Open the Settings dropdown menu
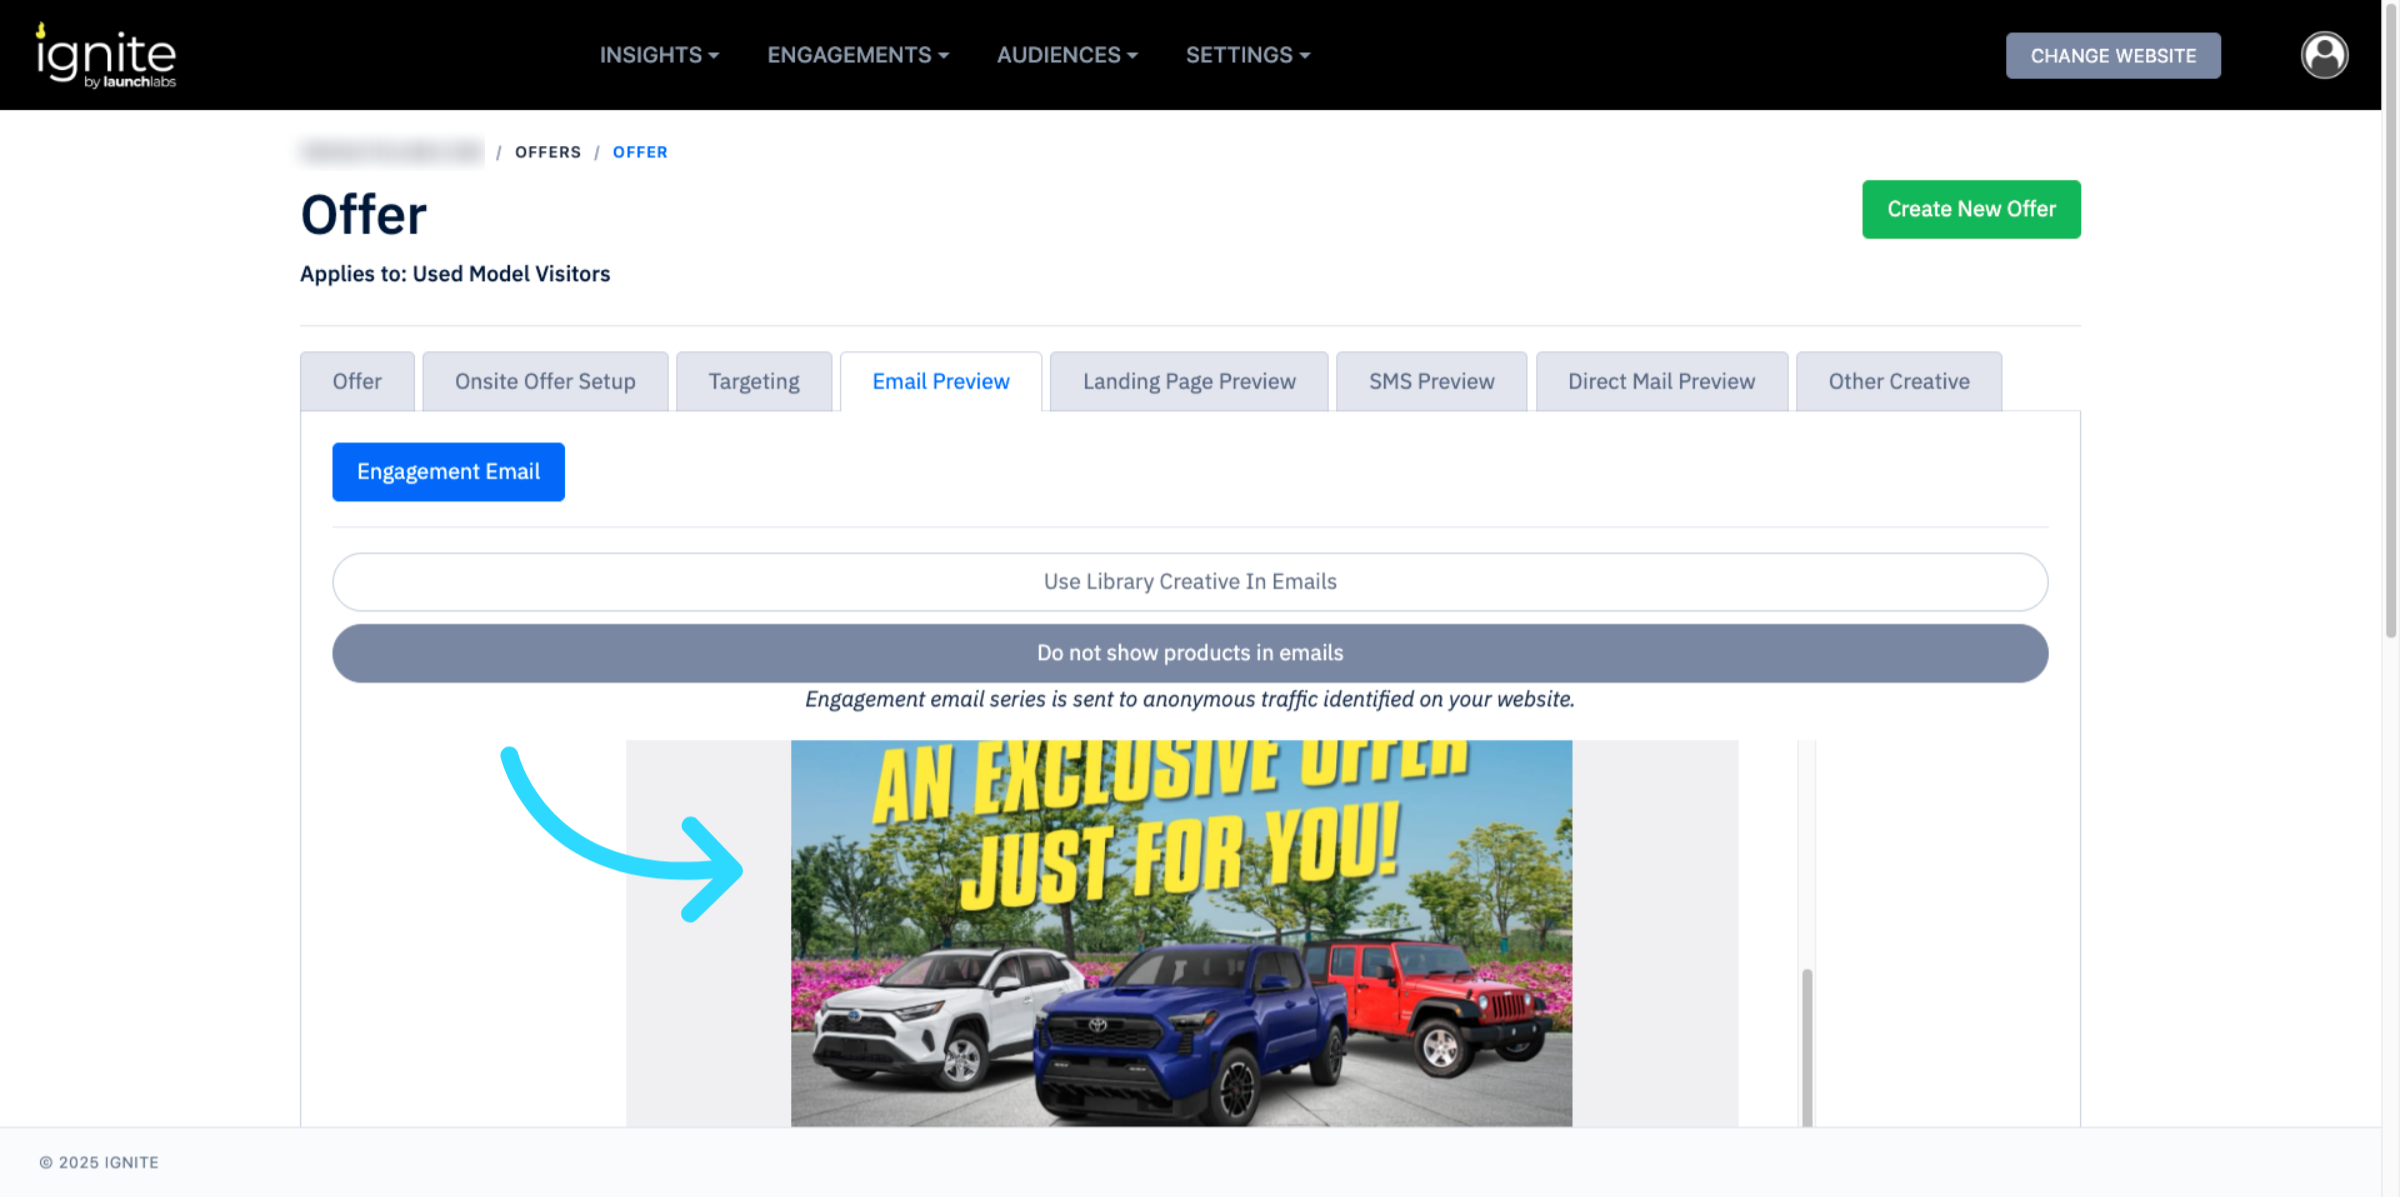 pyautogui.click(x=1247, y=55)
